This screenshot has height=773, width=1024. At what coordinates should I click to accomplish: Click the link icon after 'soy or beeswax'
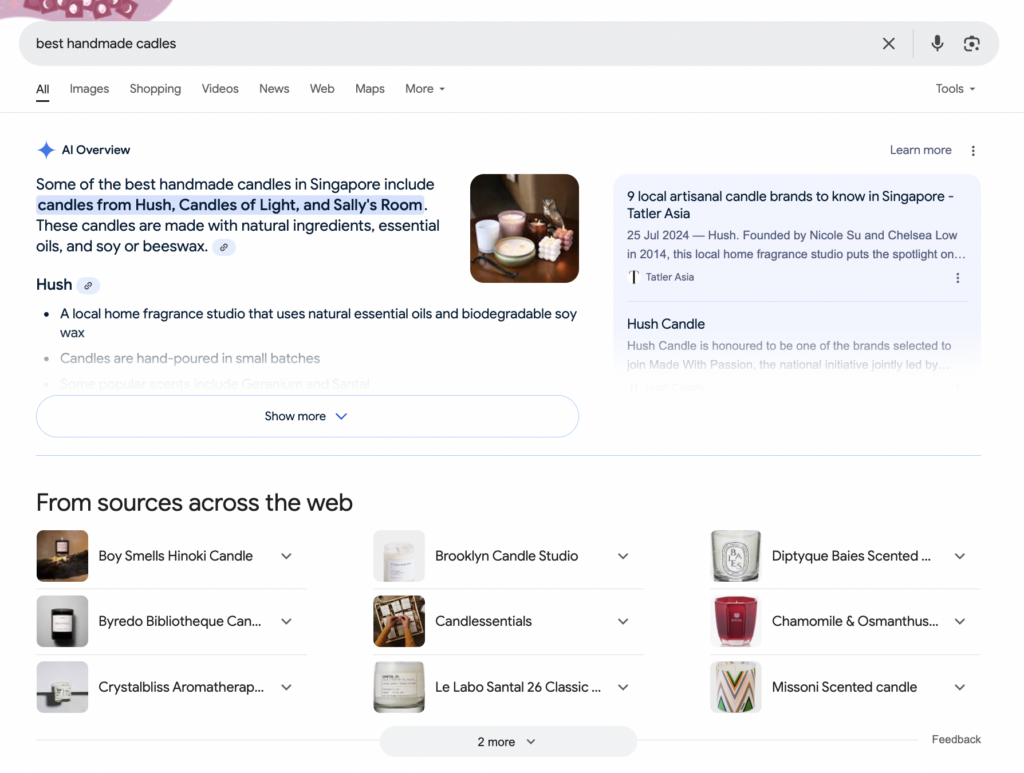tap(224, 247)
